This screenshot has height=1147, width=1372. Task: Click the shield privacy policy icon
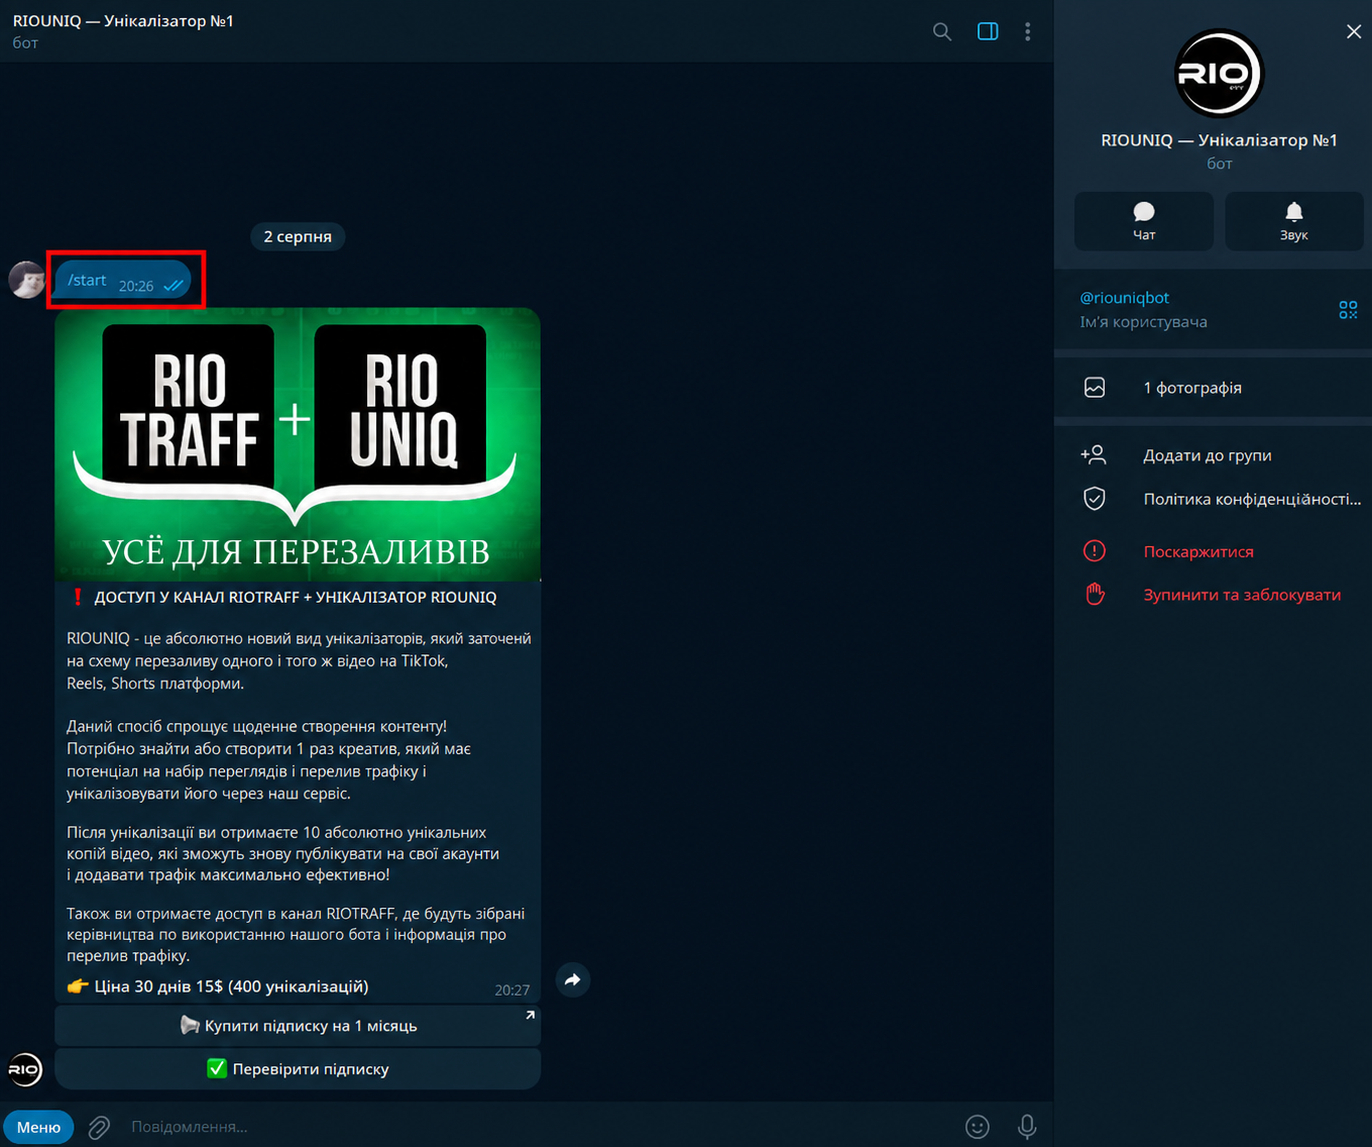(1095, 499)
